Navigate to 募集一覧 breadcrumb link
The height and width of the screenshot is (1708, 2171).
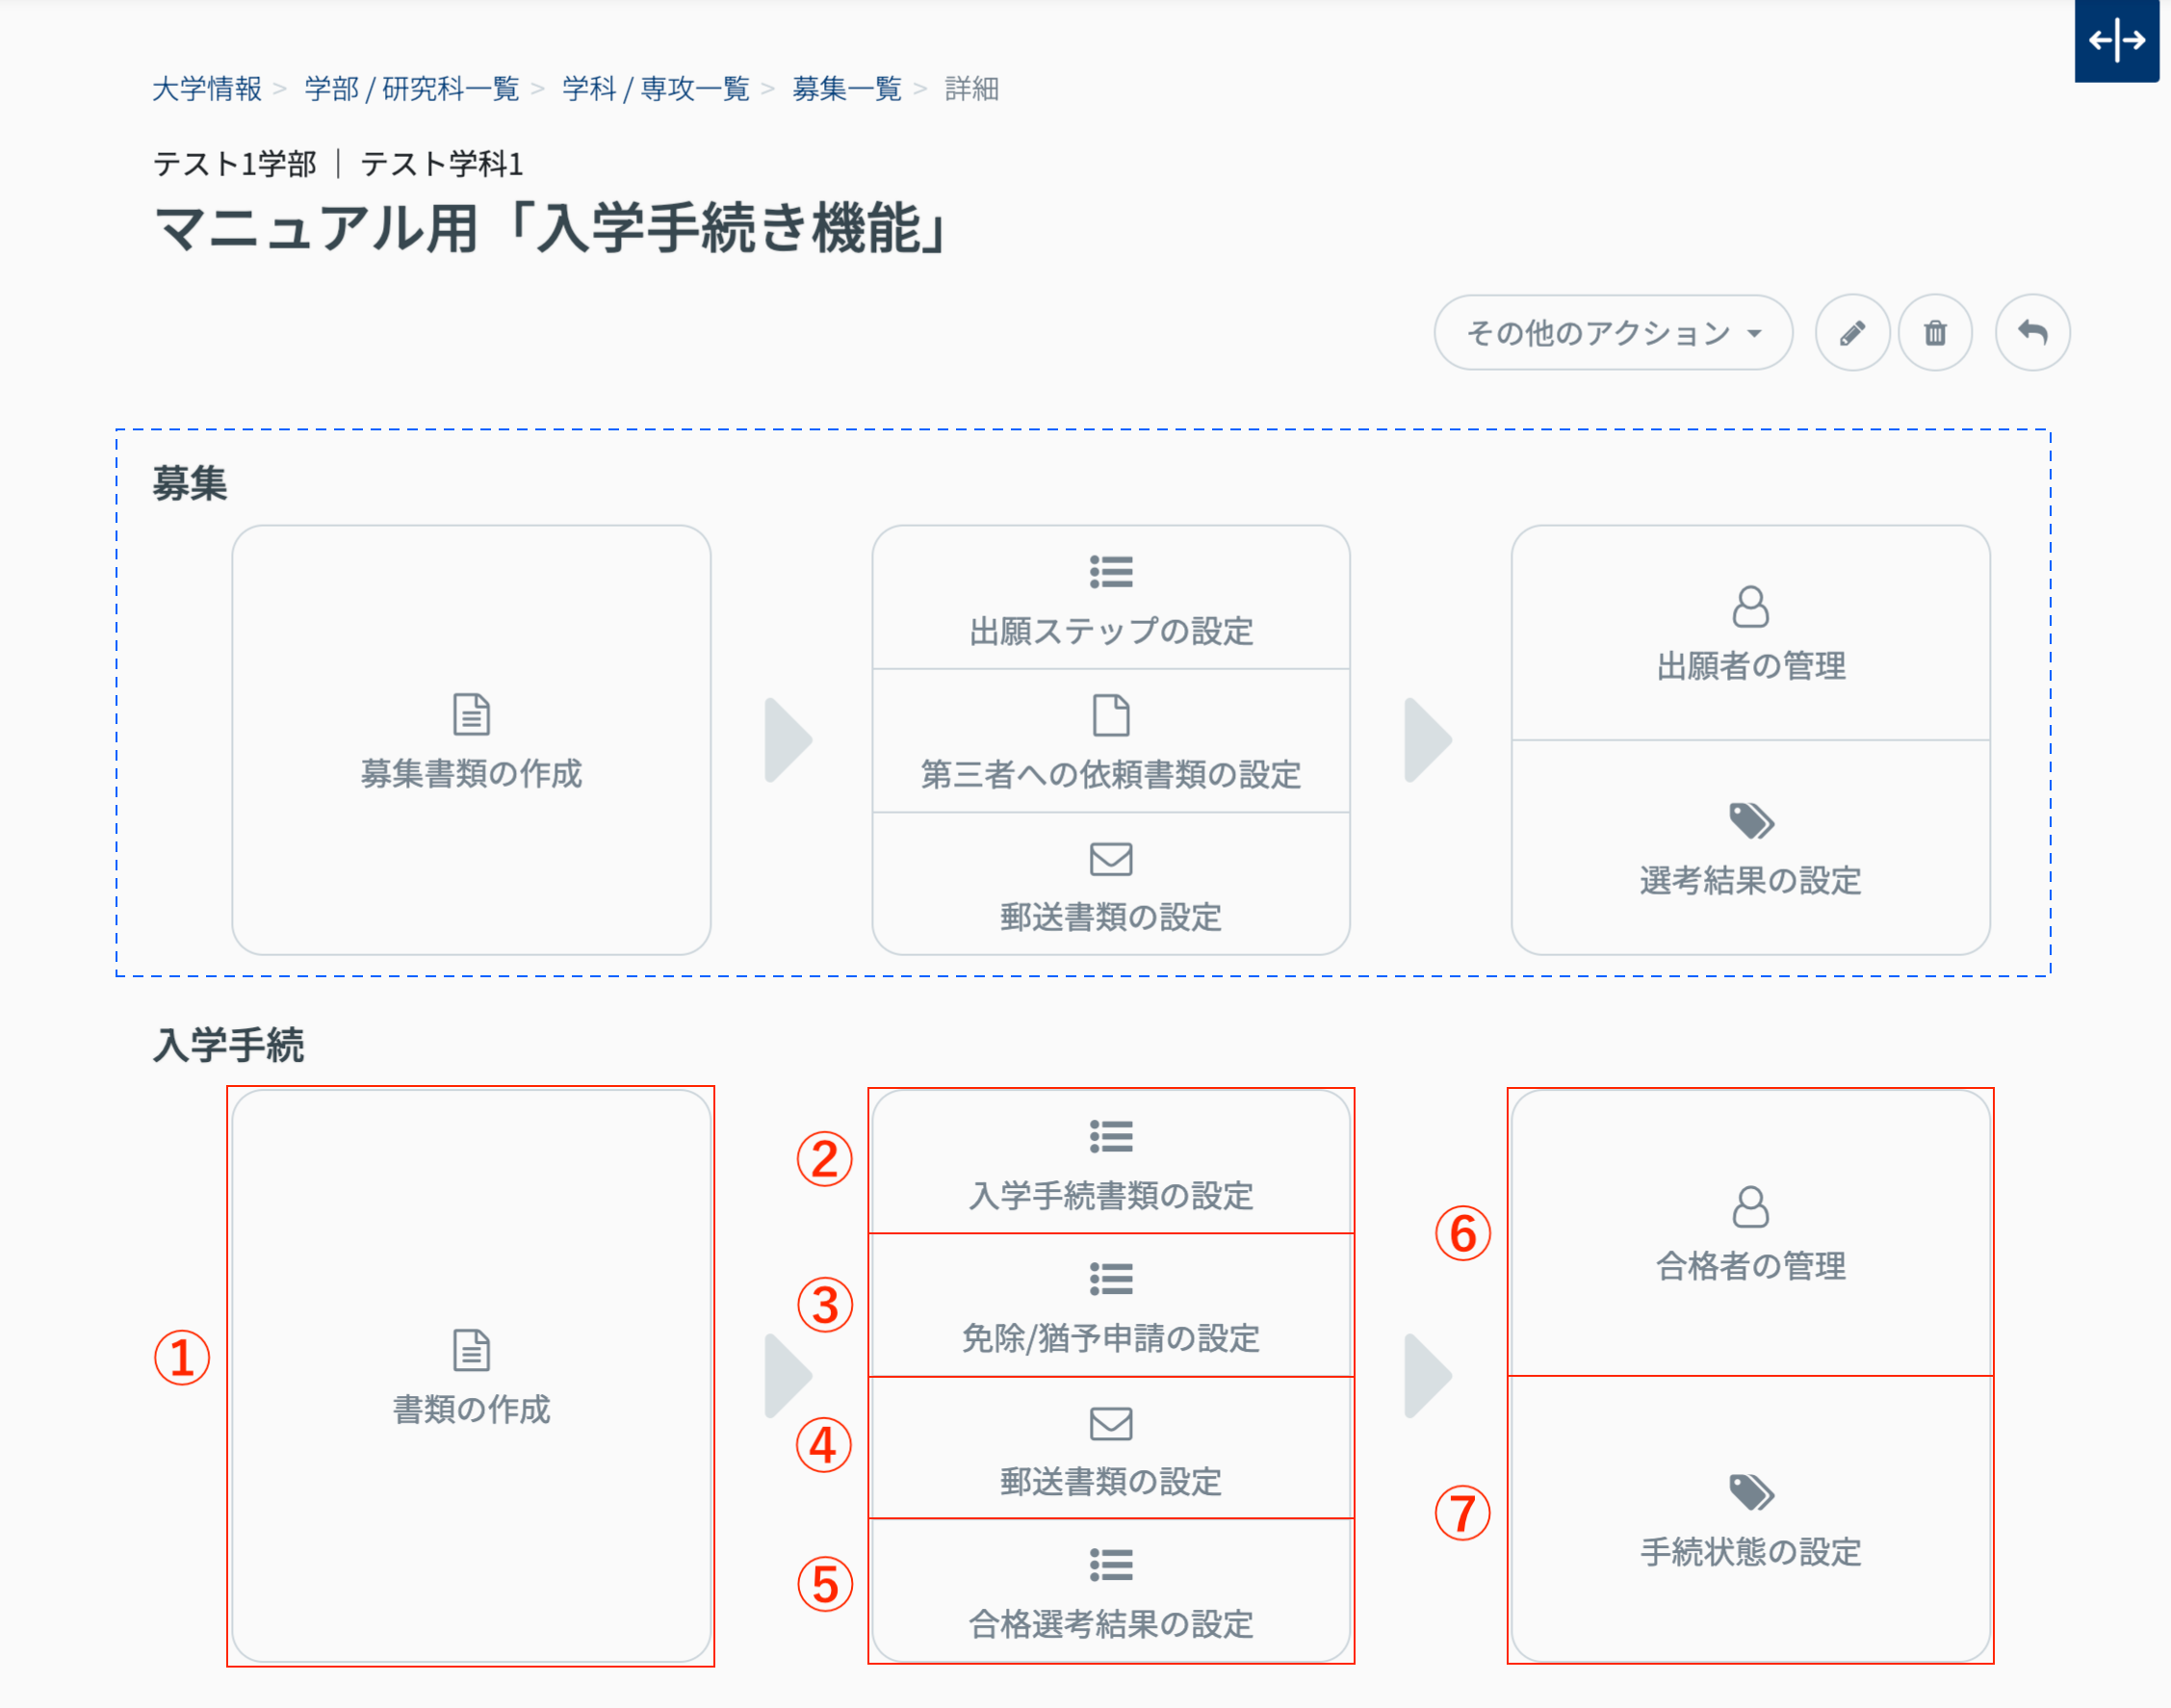846,89
